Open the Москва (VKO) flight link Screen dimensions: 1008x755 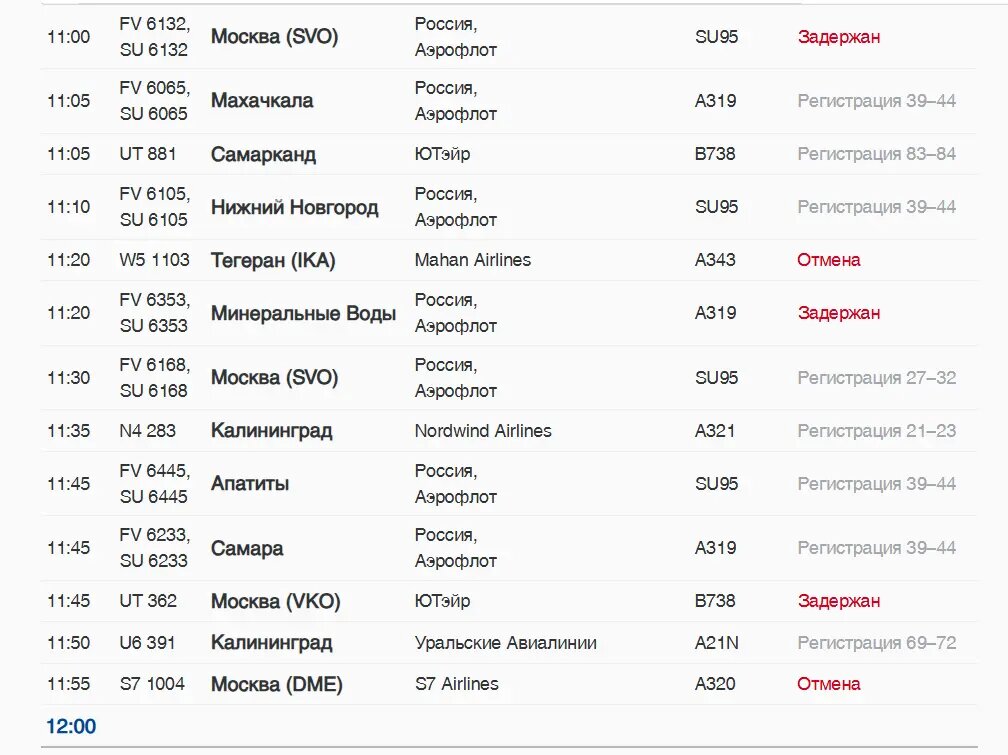pyautogui.click(x=275, y=601)
